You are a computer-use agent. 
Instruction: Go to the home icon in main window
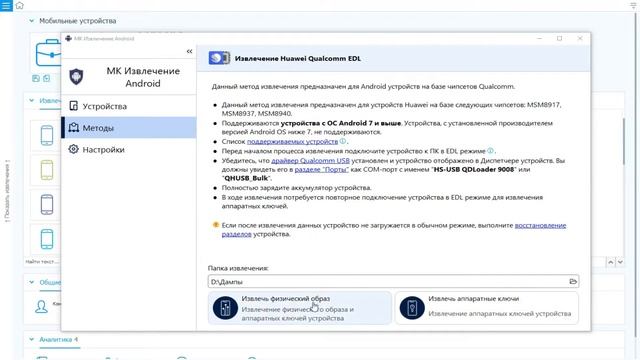[x=20, y=5]
